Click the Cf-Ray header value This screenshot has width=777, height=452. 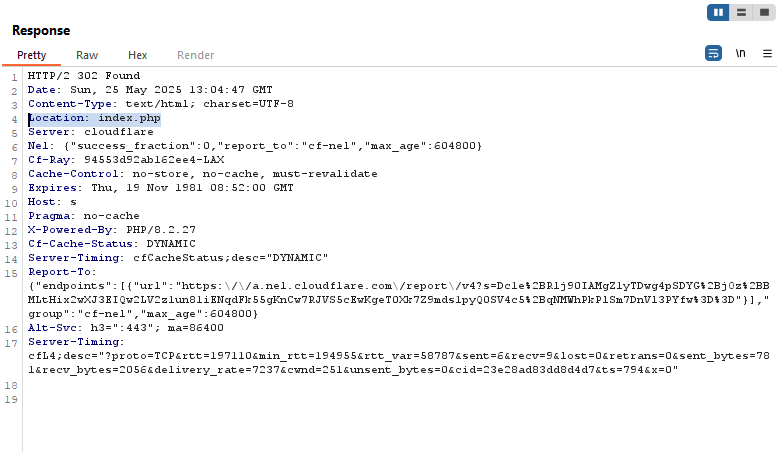pos(154,160)
